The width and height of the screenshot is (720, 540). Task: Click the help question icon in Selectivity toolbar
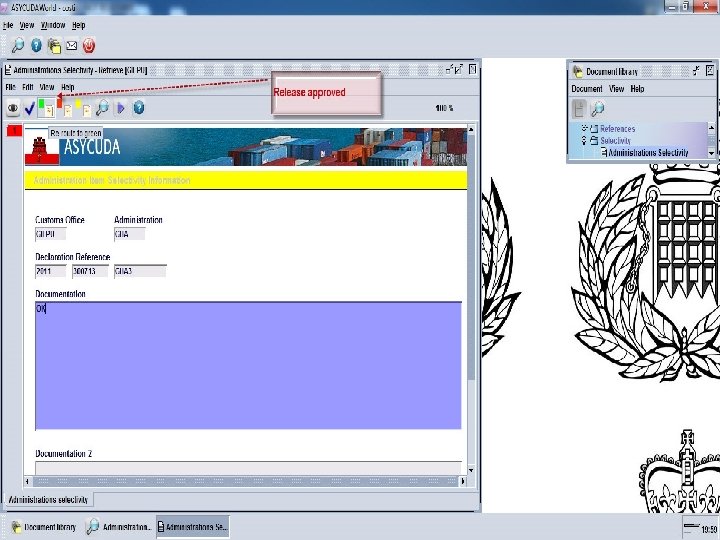click(x=139, y=108)
